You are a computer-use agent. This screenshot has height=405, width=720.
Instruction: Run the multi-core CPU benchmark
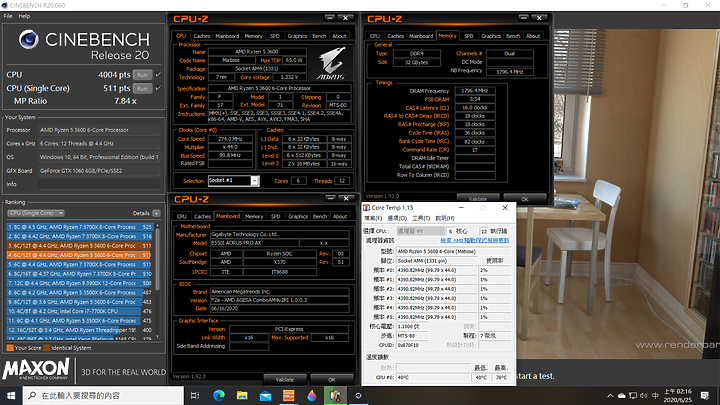(x=142, y=75)
